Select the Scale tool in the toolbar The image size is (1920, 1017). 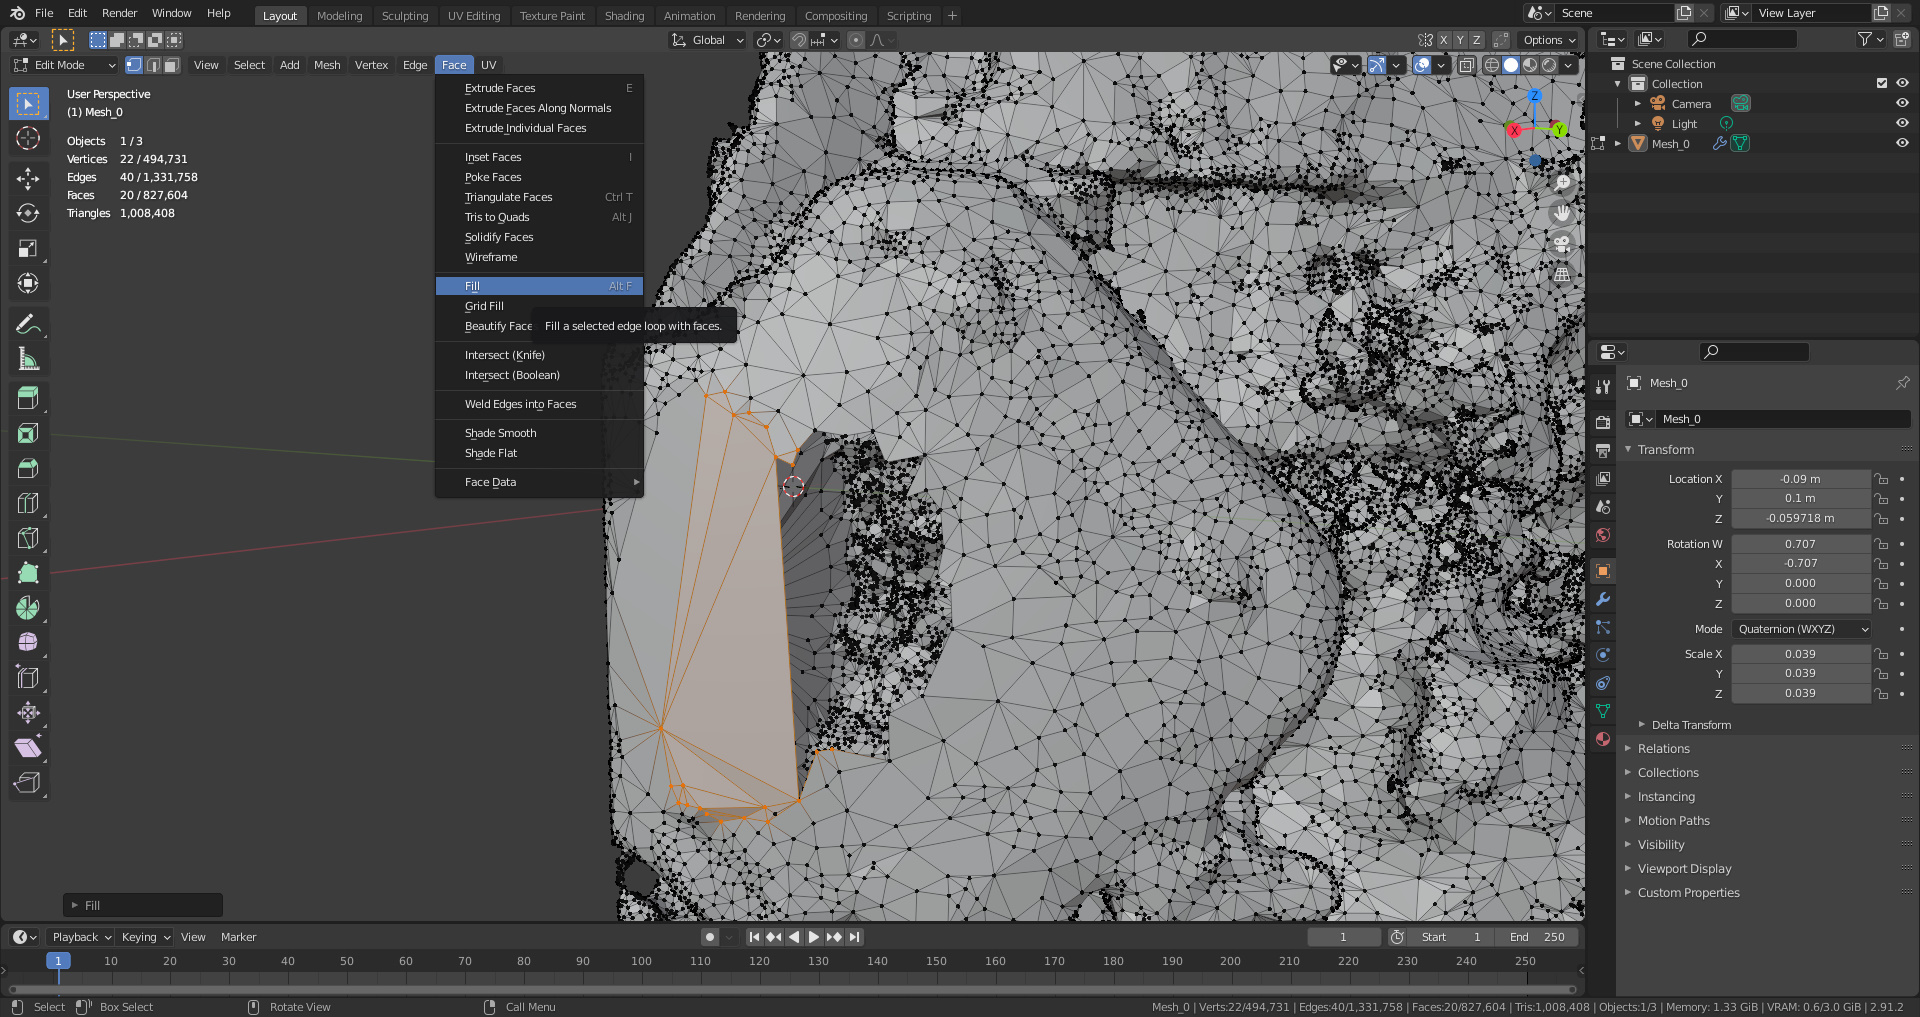28,248
